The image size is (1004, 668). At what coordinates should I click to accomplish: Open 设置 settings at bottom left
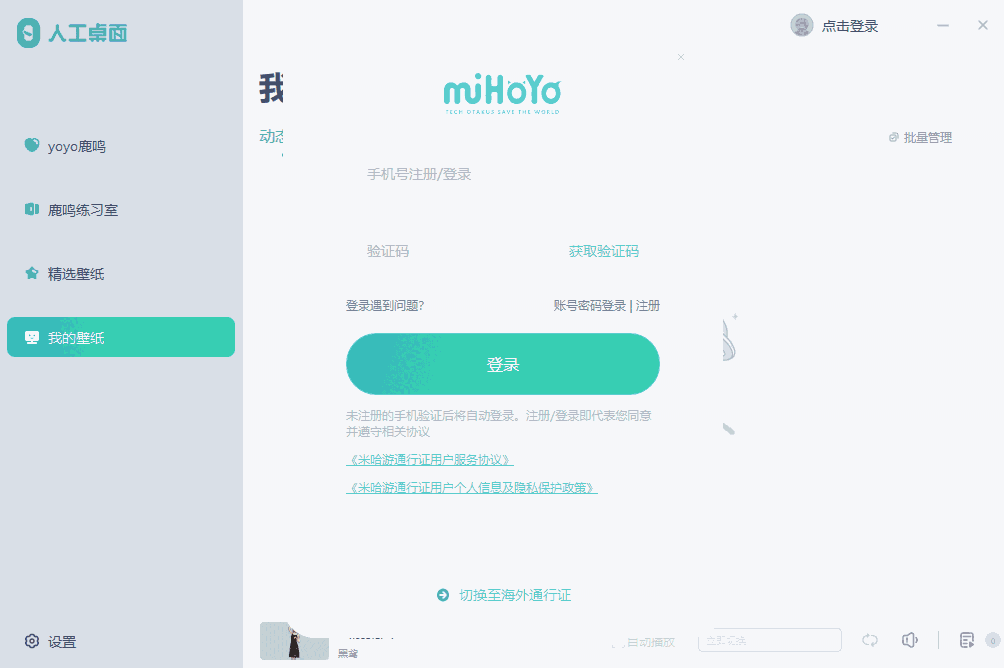(x=51, y=641)
